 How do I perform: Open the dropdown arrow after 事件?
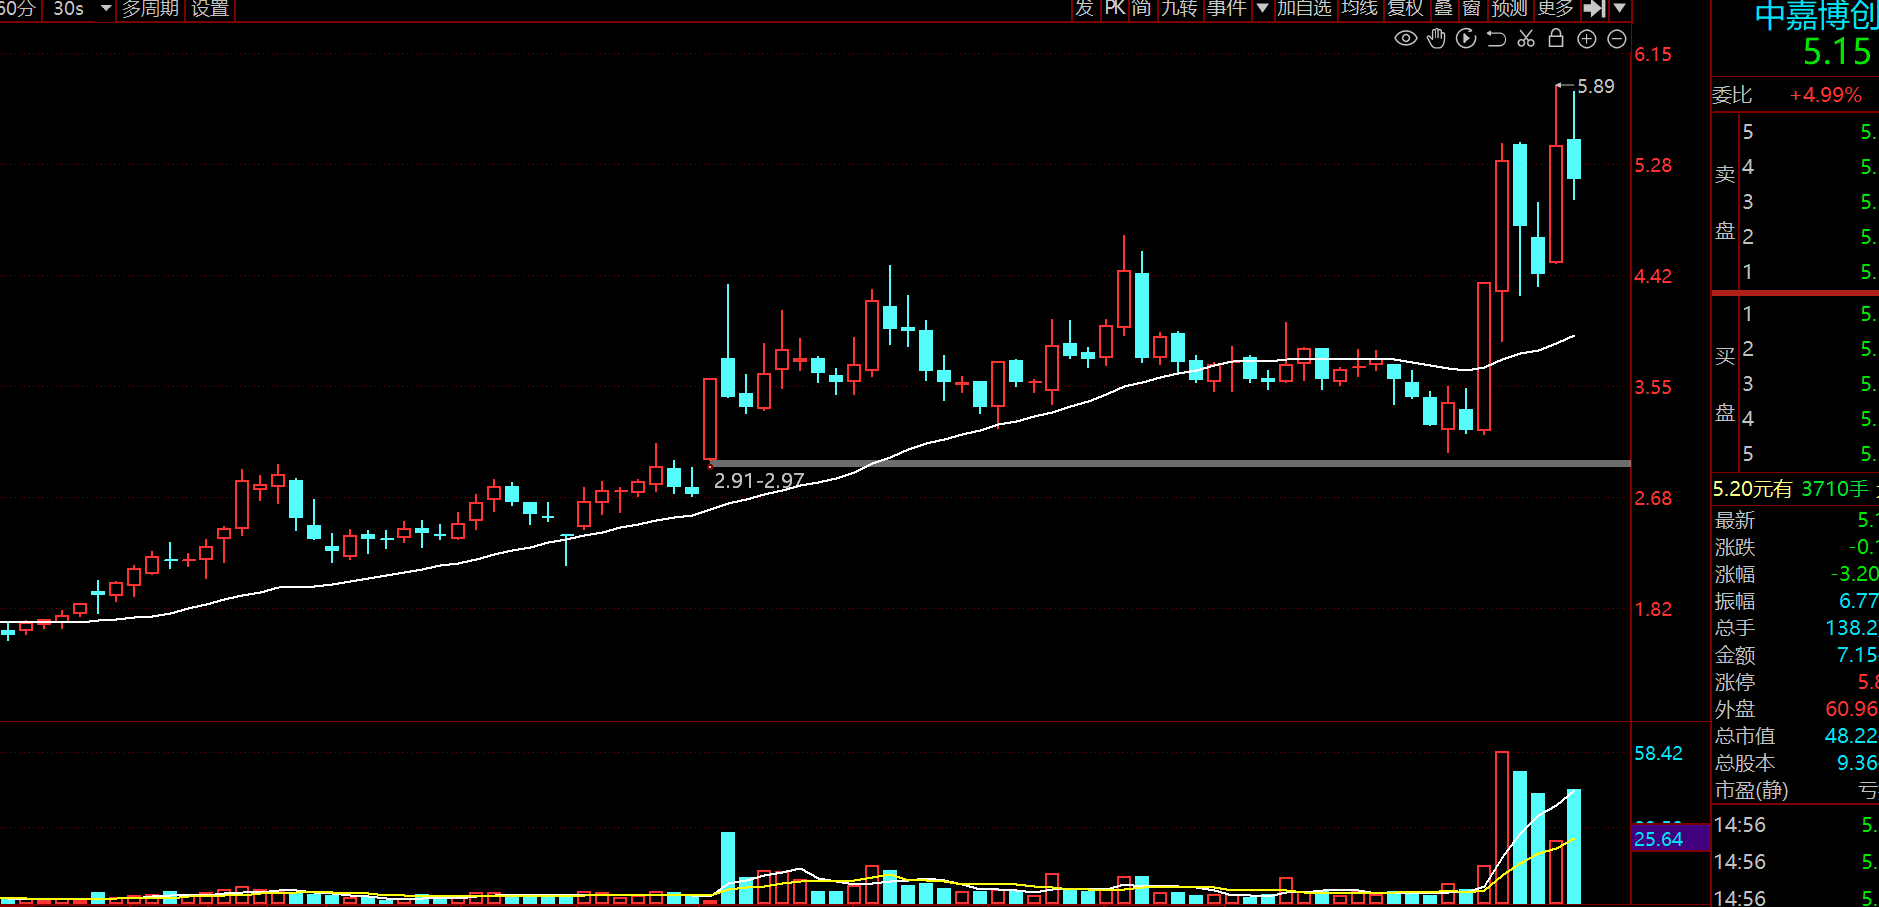pyautogui.click(x=1262, y=9)
